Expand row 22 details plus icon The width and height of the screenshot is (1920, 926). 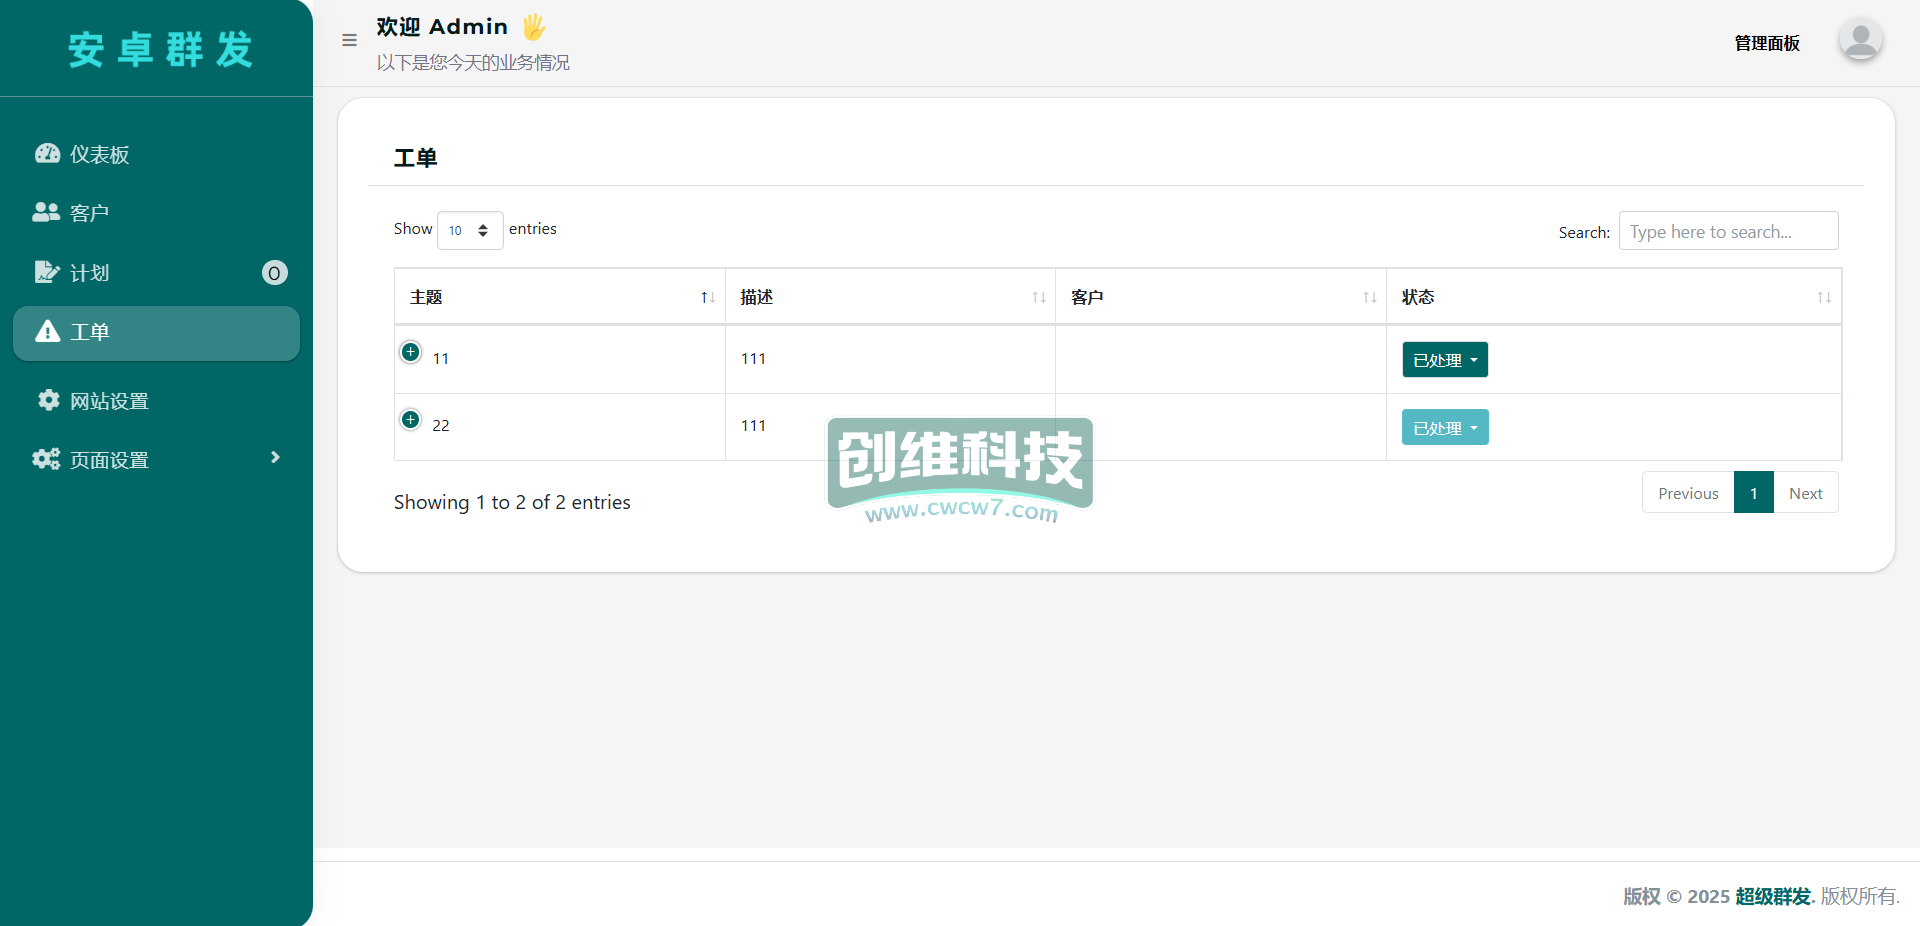(x=410, y=419)
